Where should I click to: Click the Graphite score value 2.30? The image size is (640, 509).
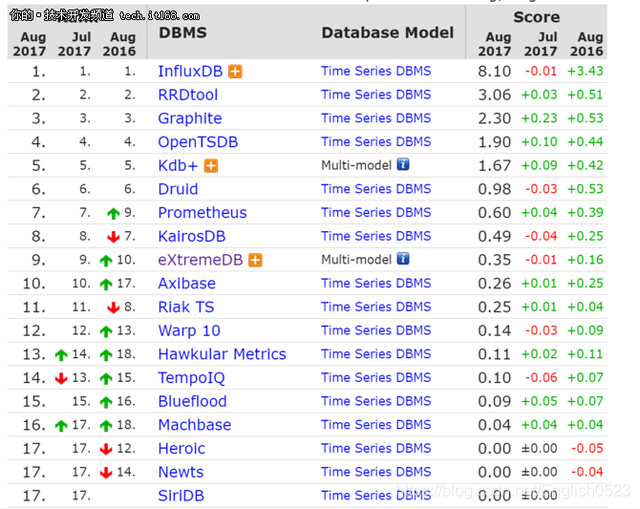(x=494, y=118)
